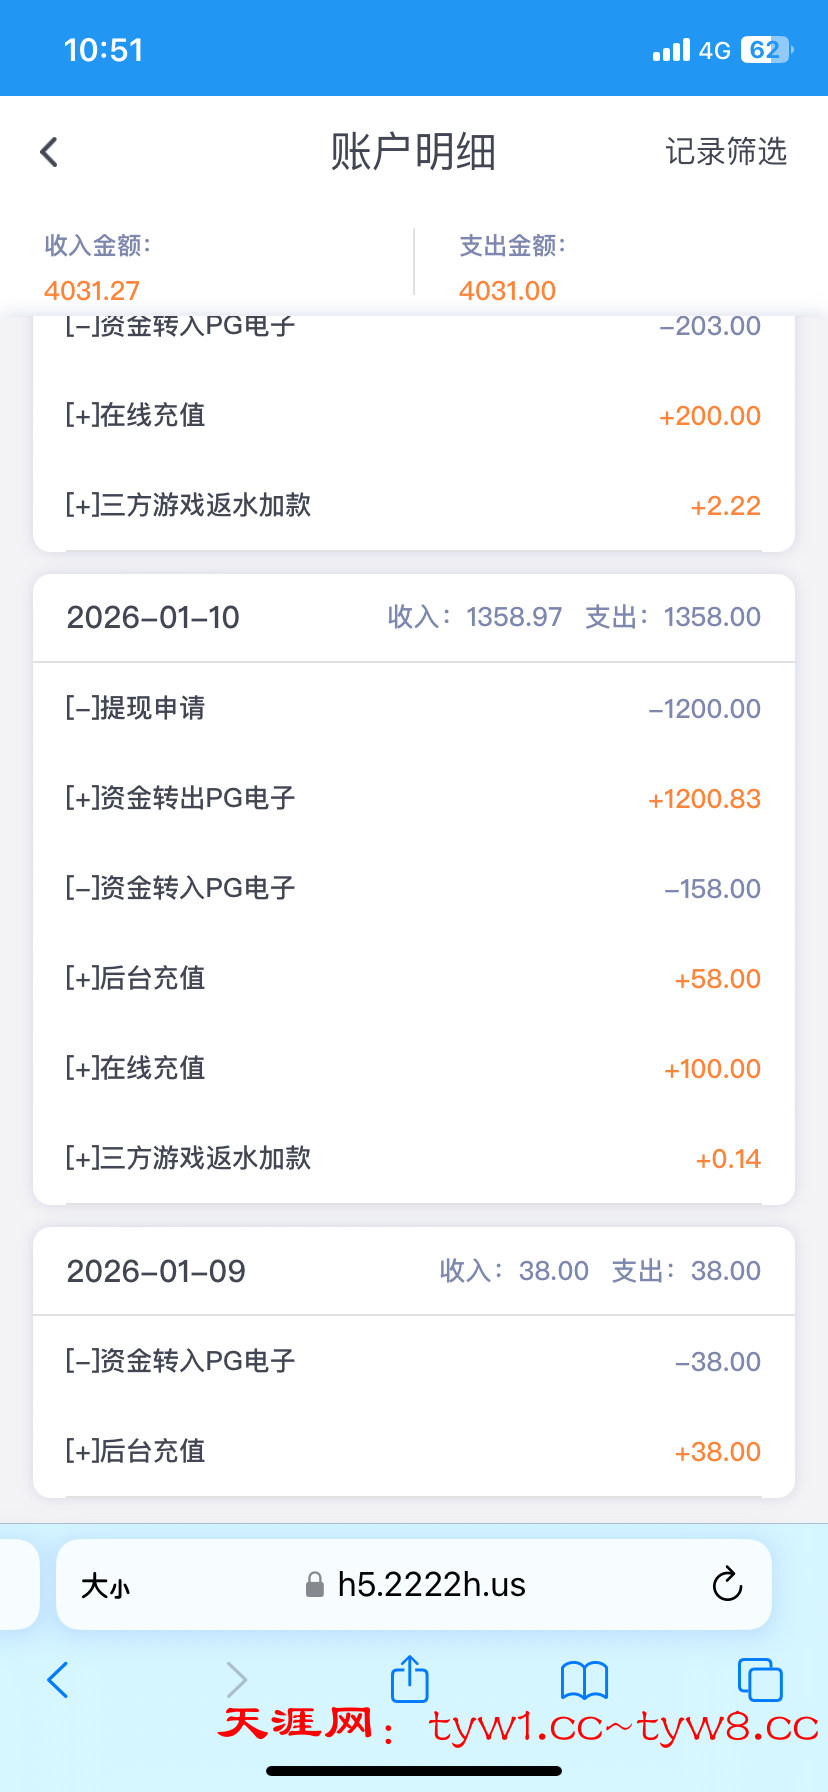Select the 2026-01-10 date header

click(x=153, y=617)
